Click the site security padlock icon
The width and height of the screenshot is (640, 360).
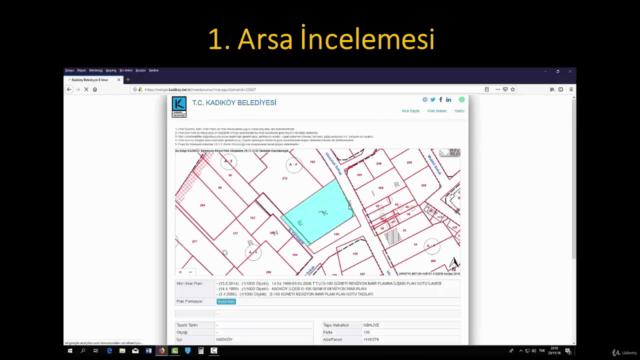tap(140, 89)
